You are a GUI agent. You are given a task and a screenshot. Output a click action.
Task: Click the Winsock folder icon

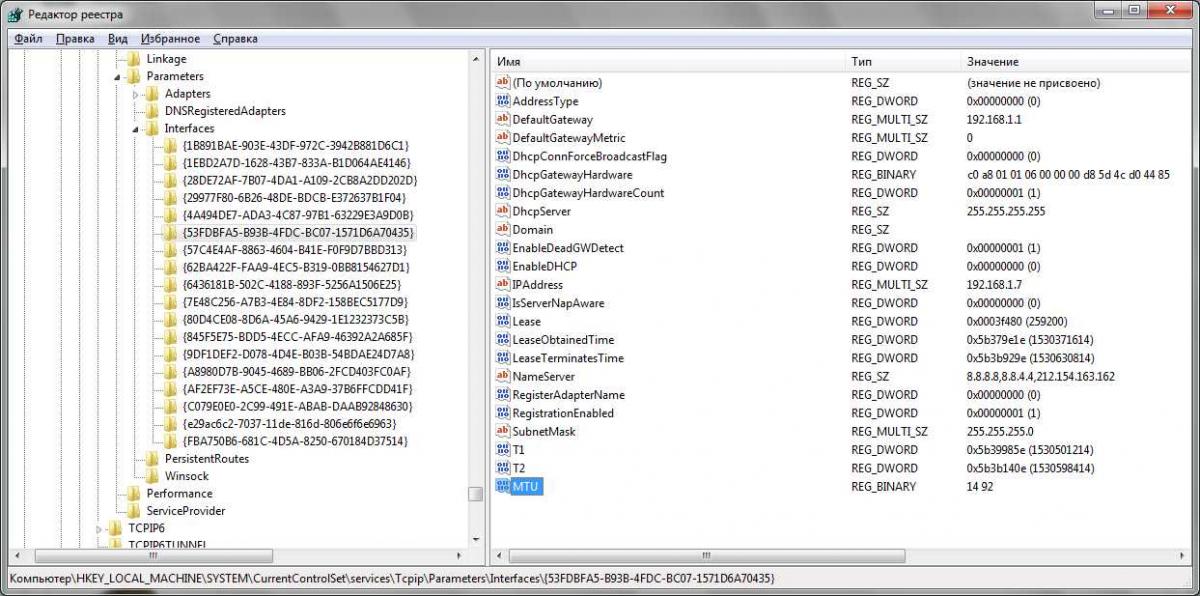152,476
